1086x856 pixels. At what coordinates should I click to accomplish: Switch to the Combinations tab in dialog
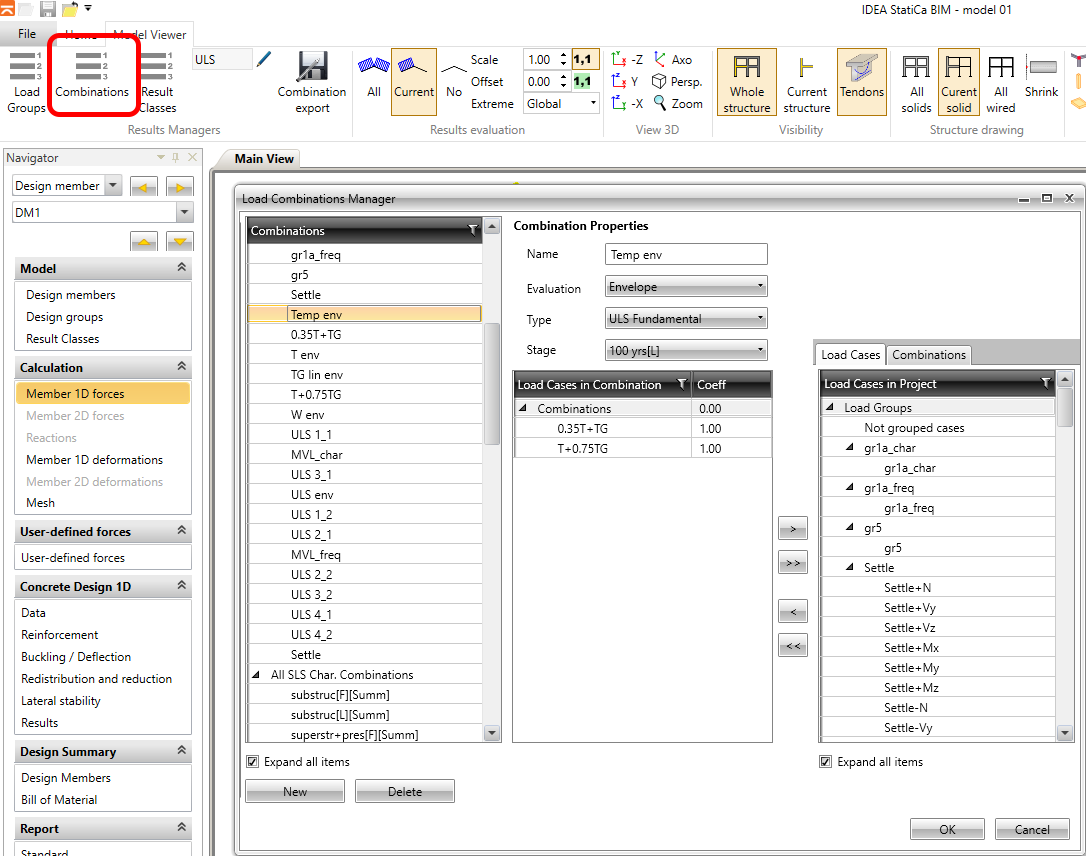(929, 355)
